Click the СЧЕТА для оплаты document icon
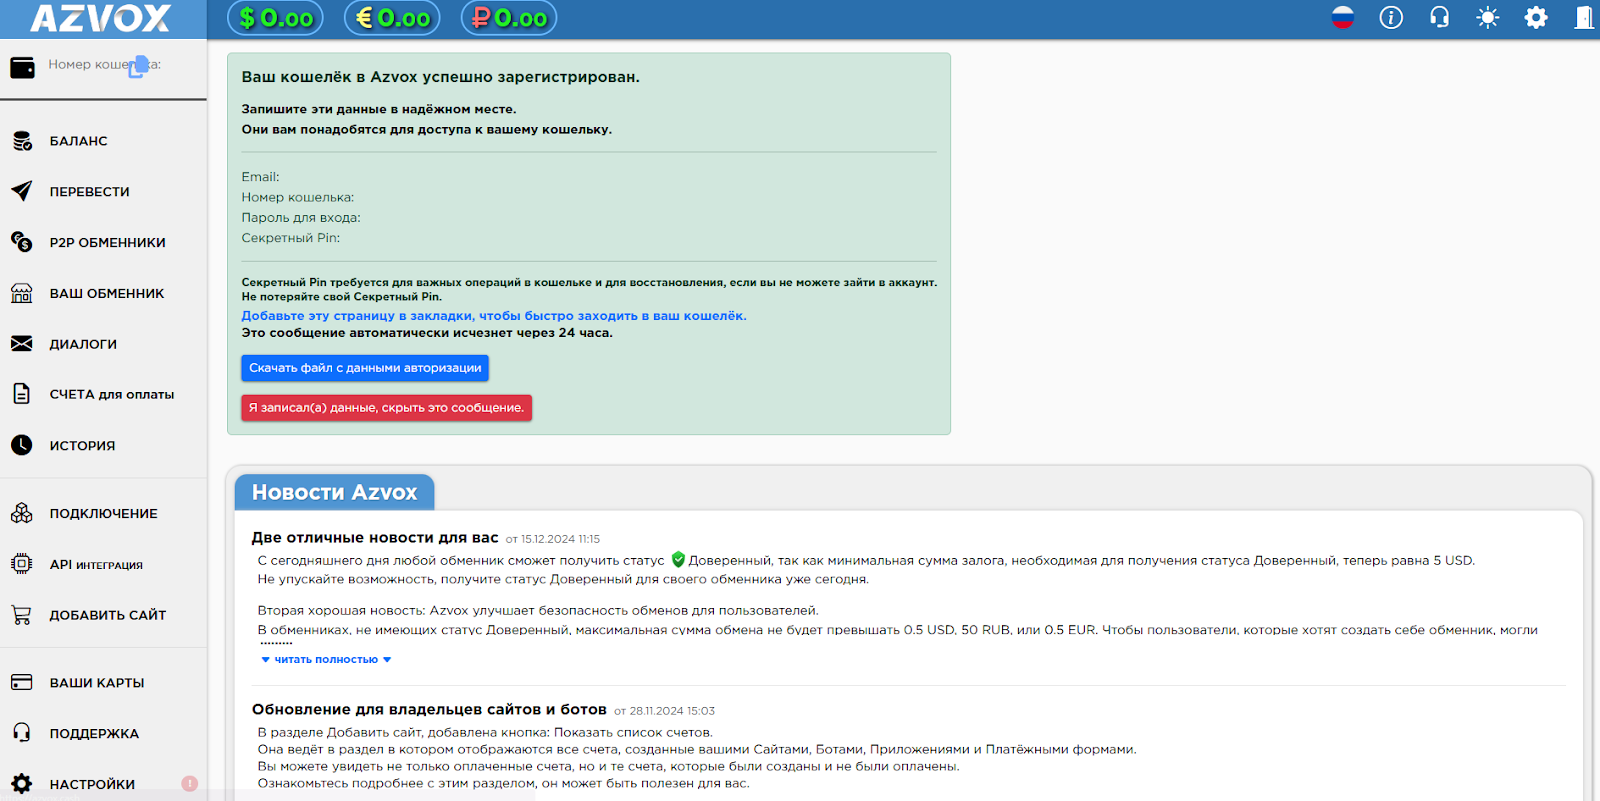The width and height of the screenshot is (1600, 801). [22, 394]
